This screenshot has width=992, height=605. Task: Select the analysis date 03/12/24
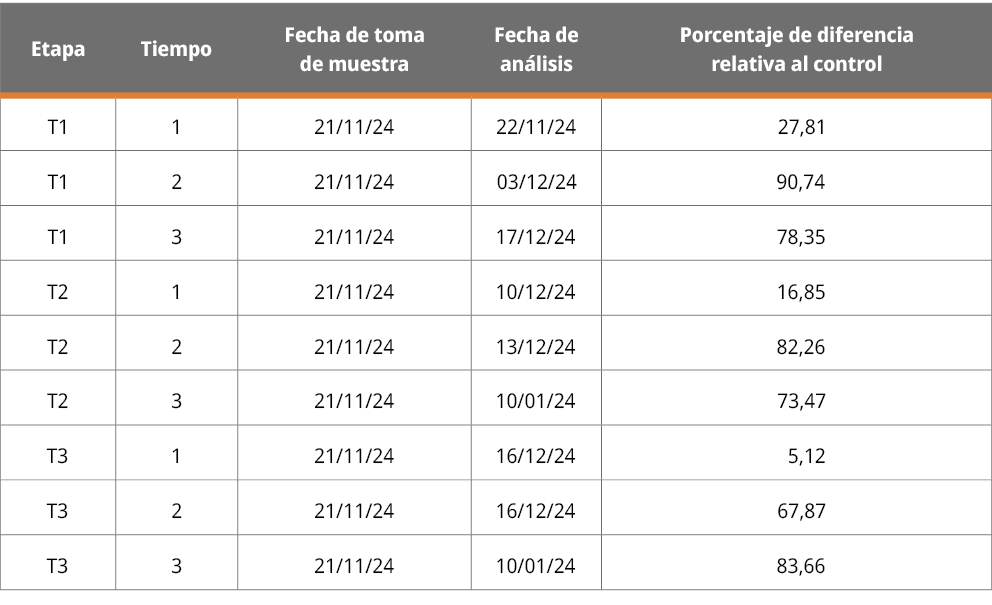tap(536, 182)
